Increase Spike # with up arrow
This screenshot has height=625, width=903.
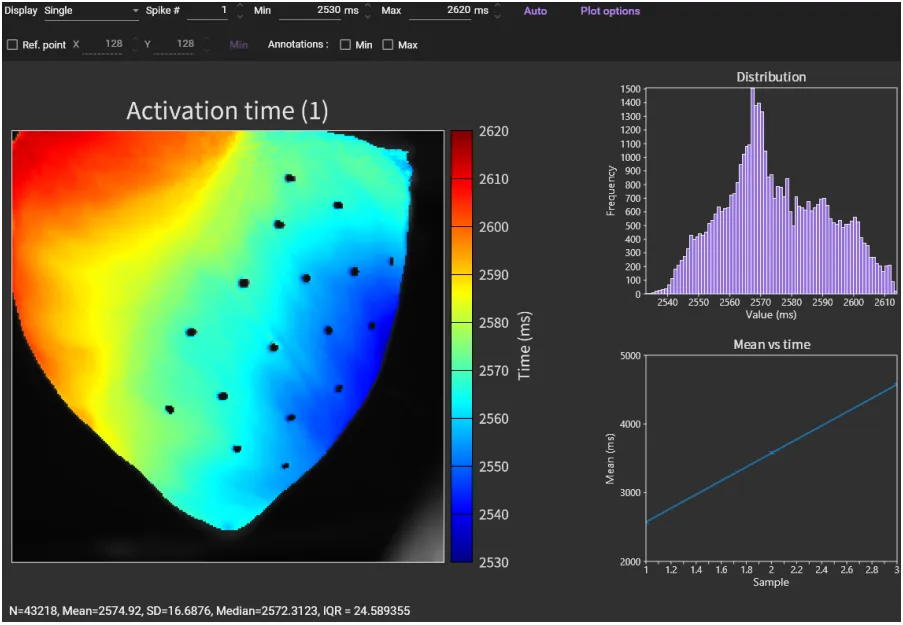[x=240, y=7]
